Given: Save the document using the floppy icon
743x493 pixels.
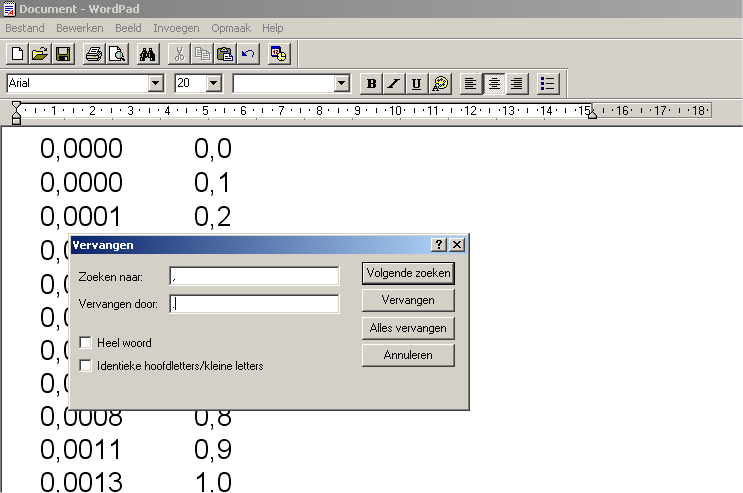Looking at the screenshot, I should point(62,54).
